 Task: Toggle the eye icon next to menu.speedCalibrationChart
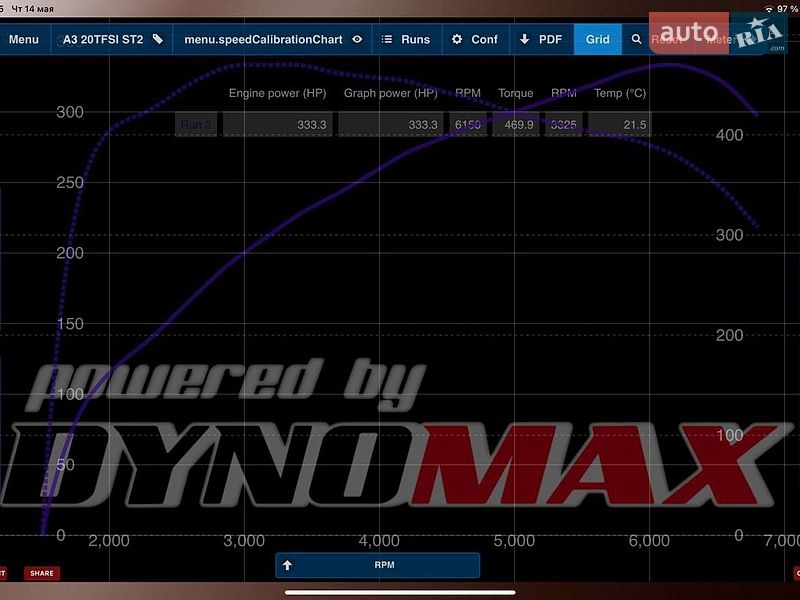[x=357, y=39]
